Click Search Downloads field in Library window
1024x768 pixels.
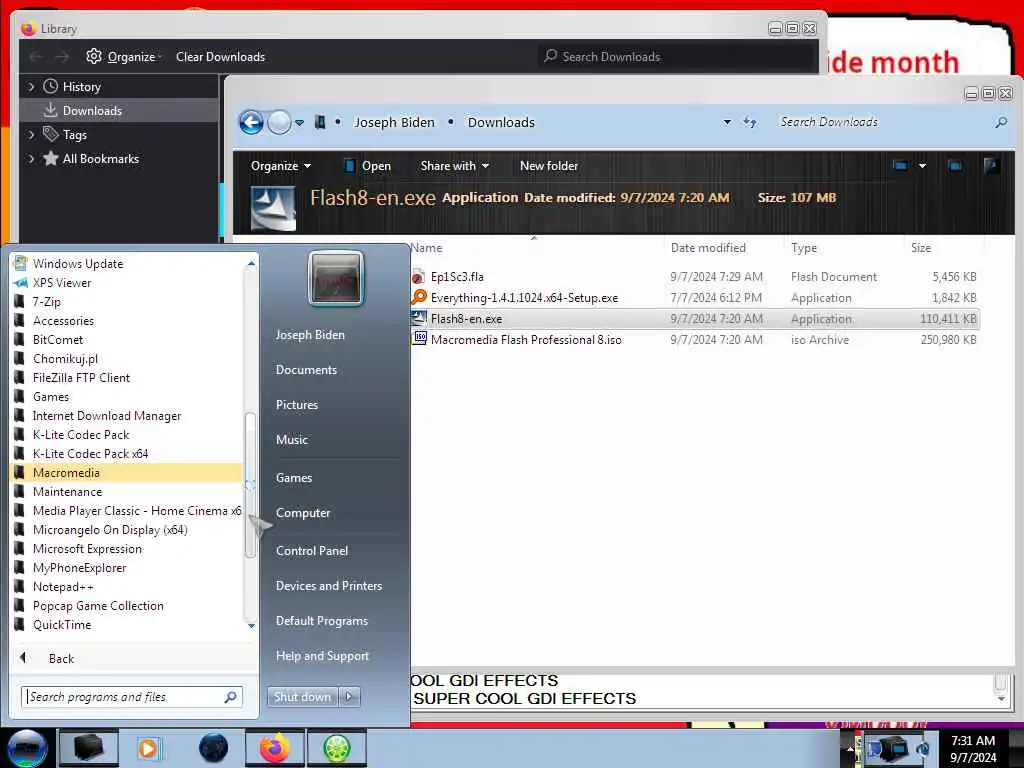pos(678,57)
